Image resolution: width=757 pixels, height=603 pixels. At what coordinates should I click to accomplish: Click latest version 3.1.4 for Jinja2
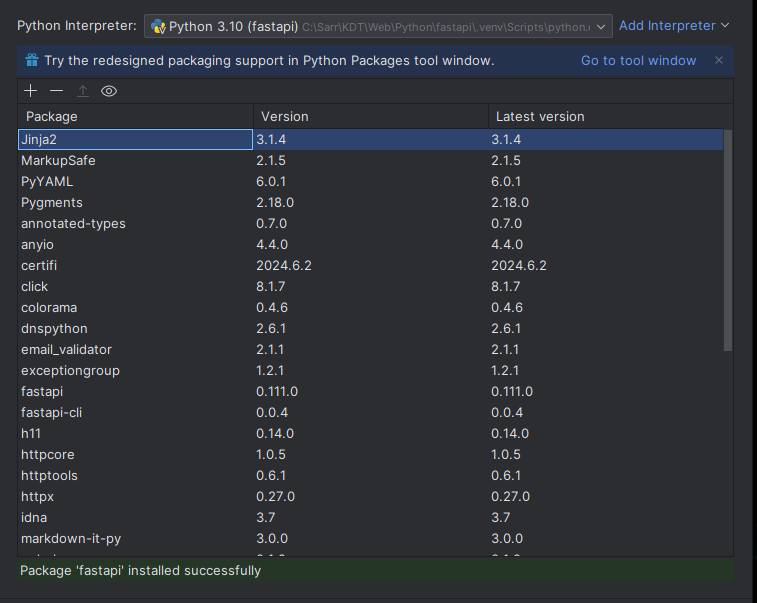coord(506,140)
